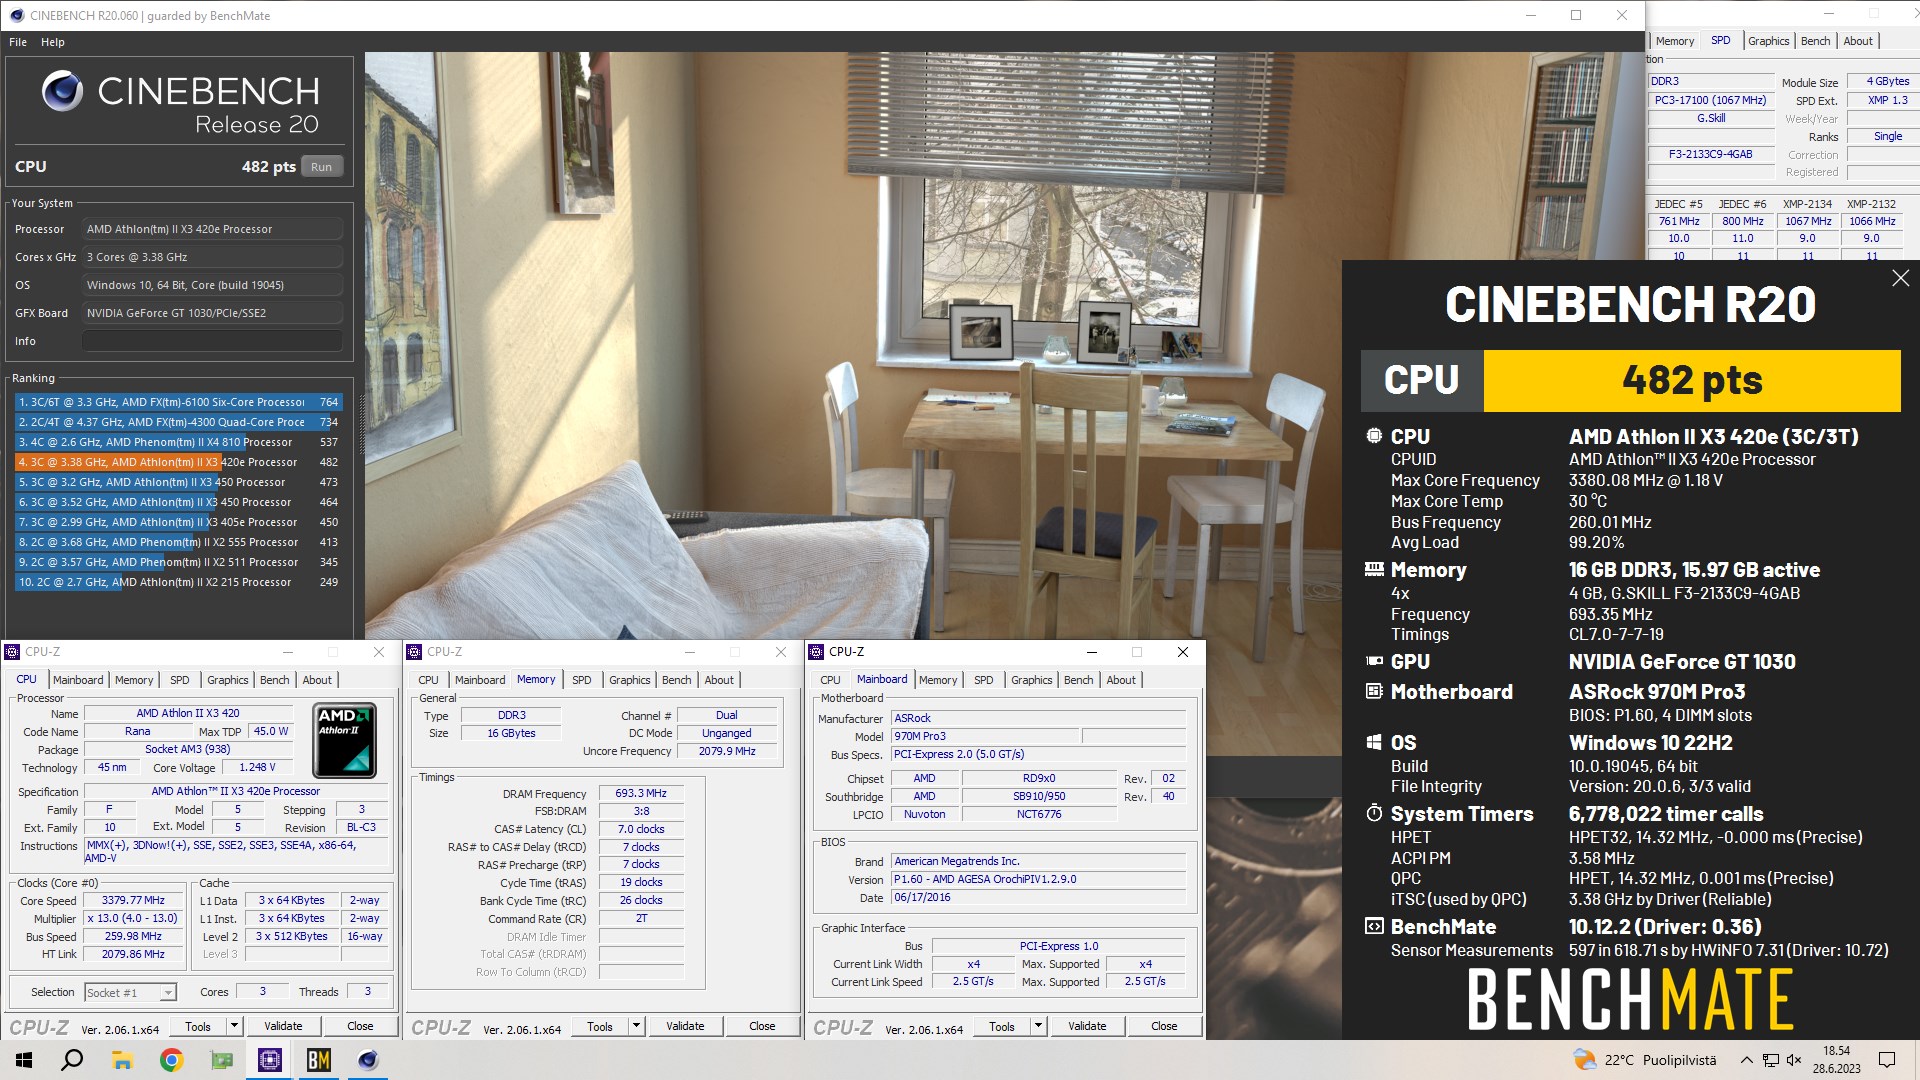Click the Motherboard icon in the BenchMate panel
The height and width of the screenshot is (1080, 1920).
point(1374,691)
